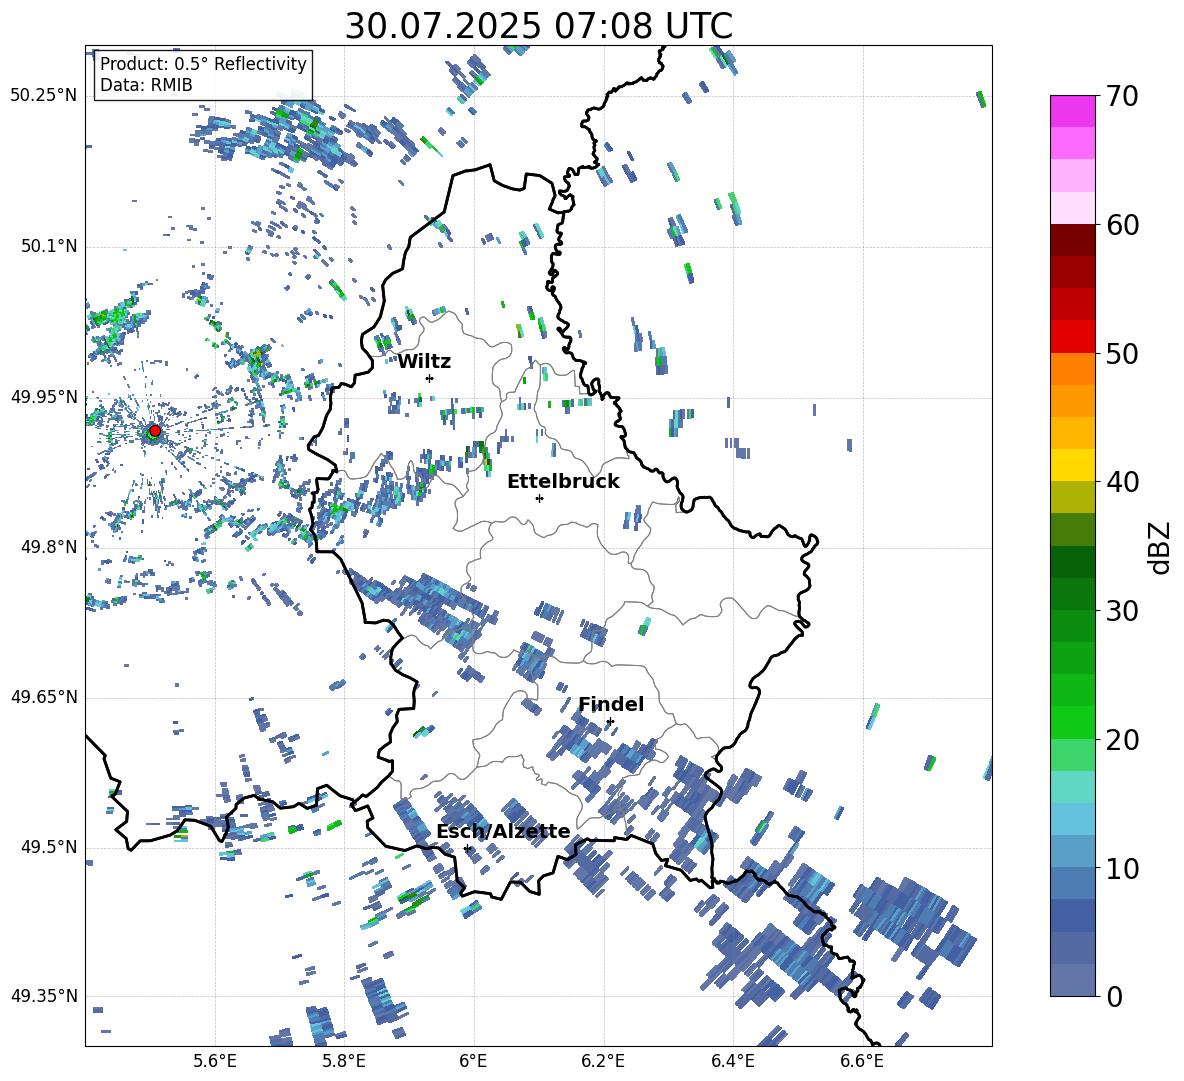Screen dimensions: 1184x1081
Task: Click the 0 tick on colorbar
Action: click(1114, 996)
